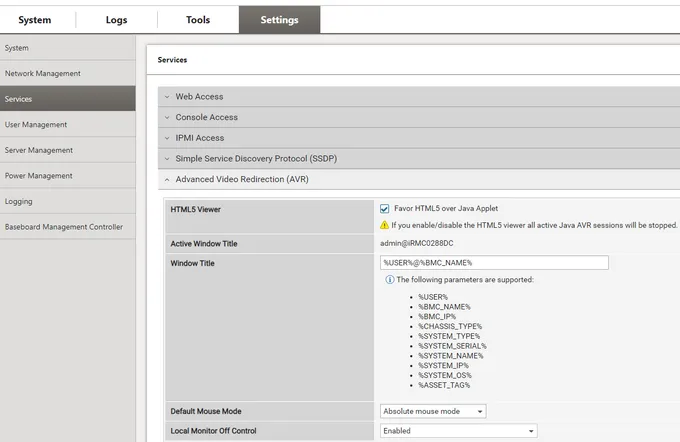Click the Default Mouse Mode label
Image resolution: width=680 pixels, height=442 pixels.
coord(206,411)
